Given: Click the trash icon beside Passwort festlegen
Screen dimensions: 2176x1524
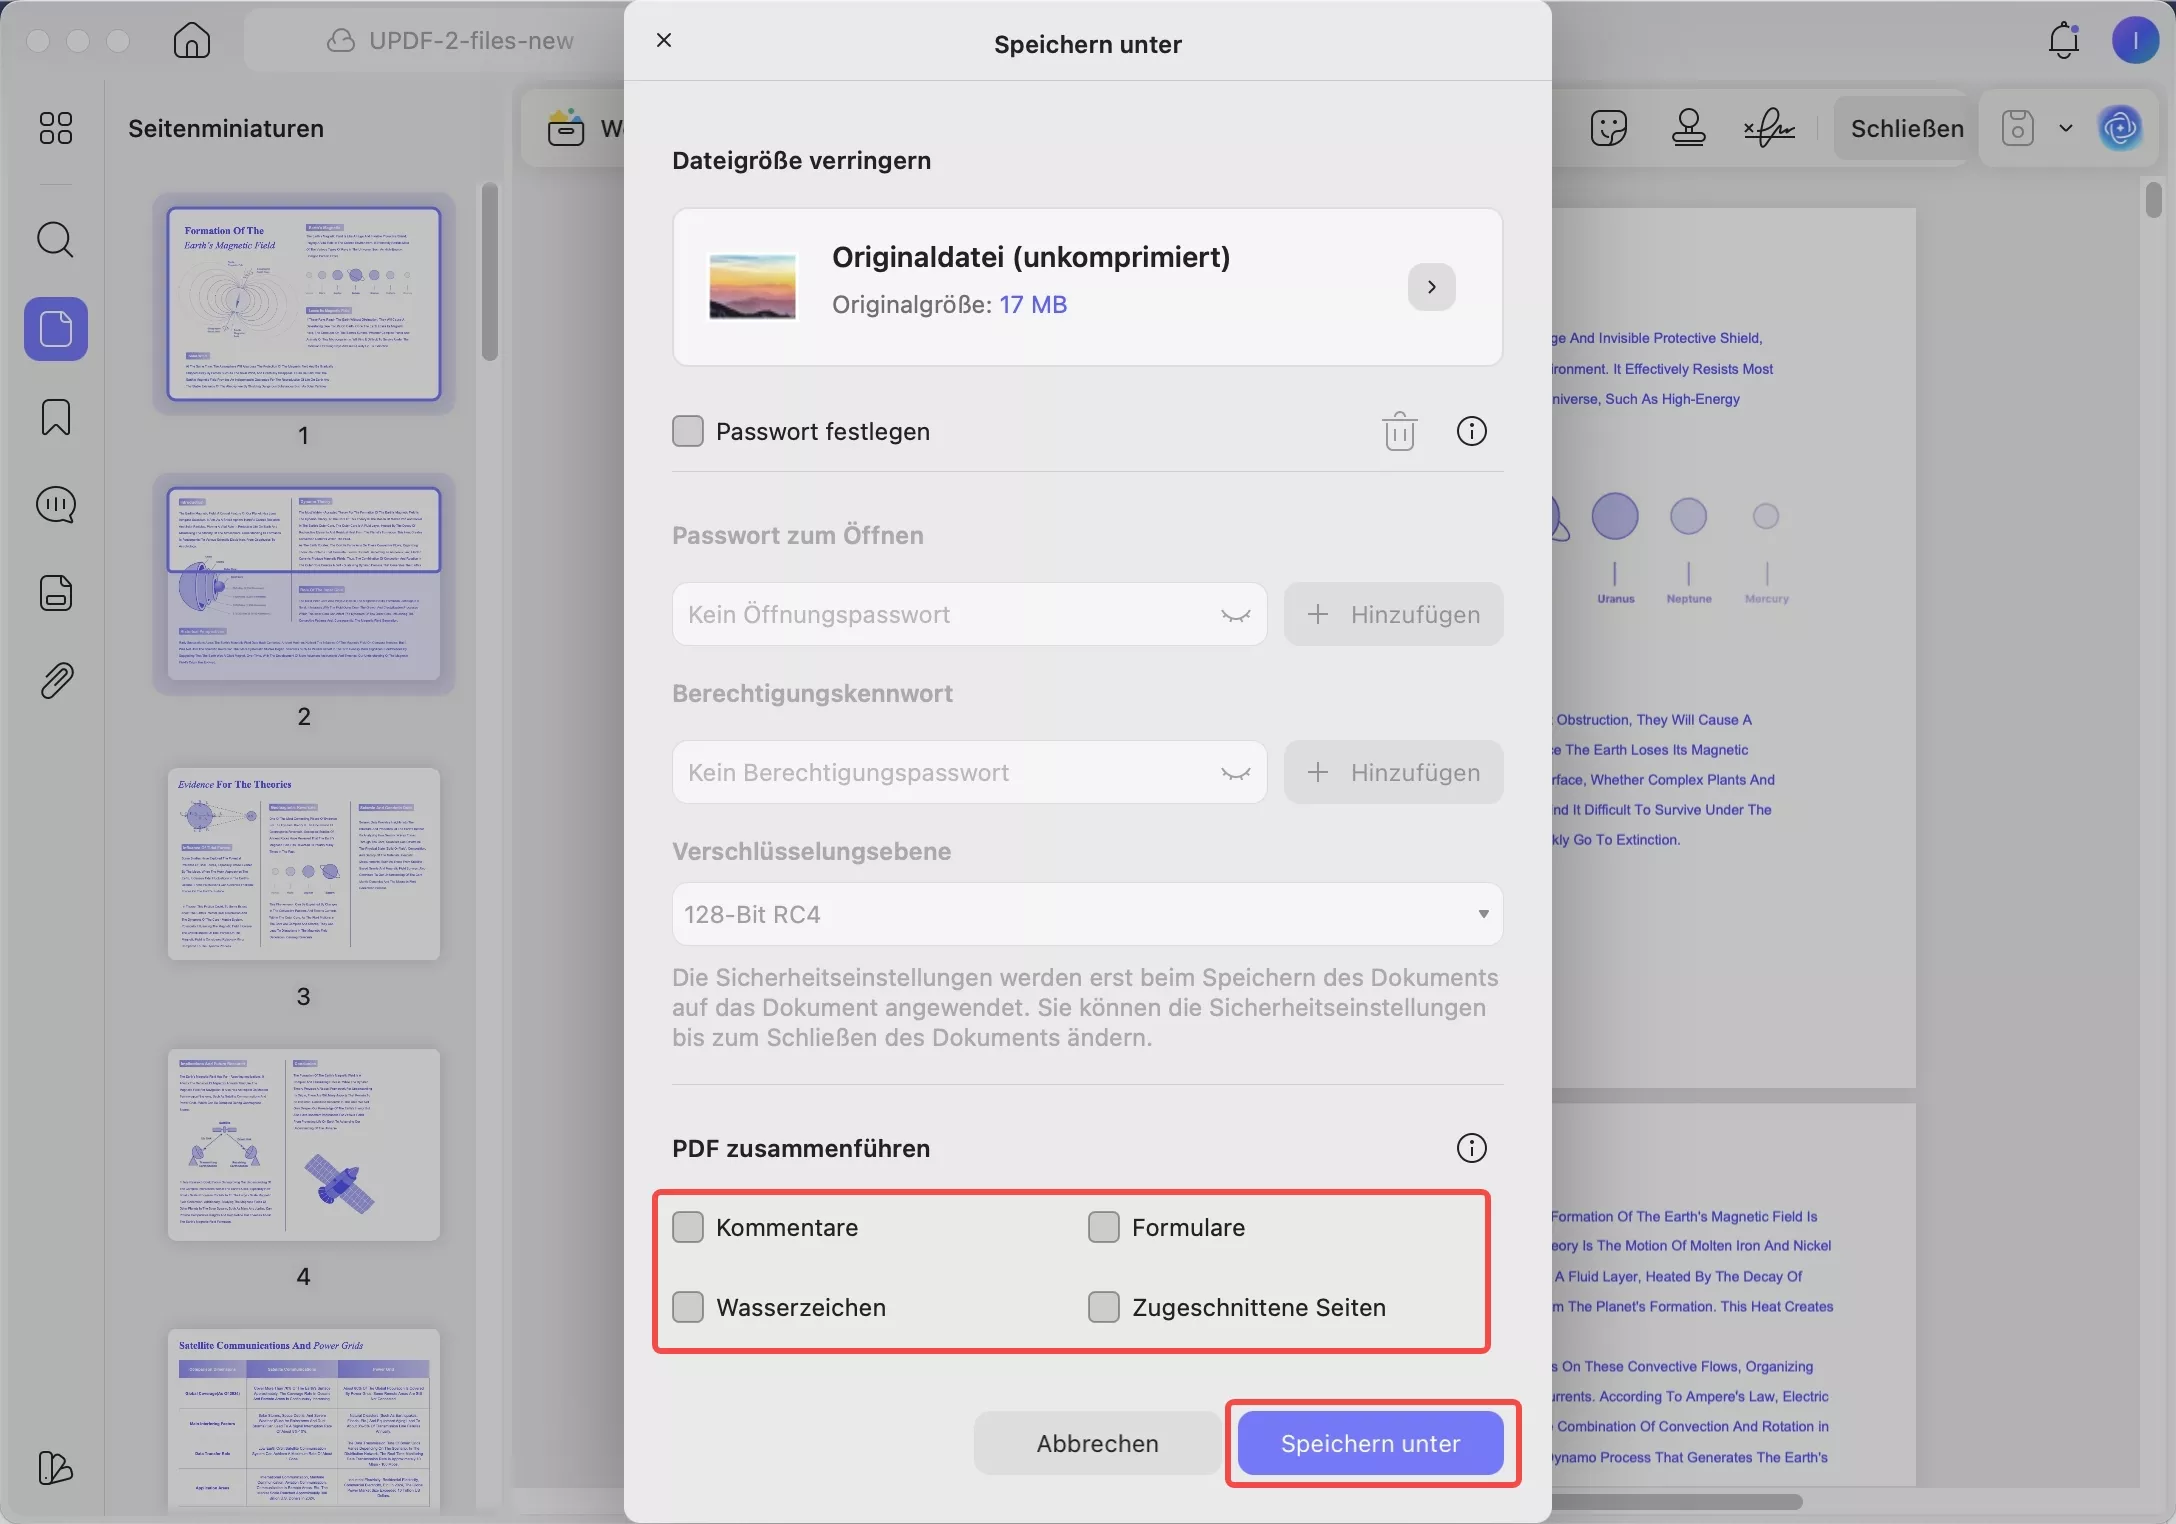Looking at the screenshot, I should pos(1399,432).
